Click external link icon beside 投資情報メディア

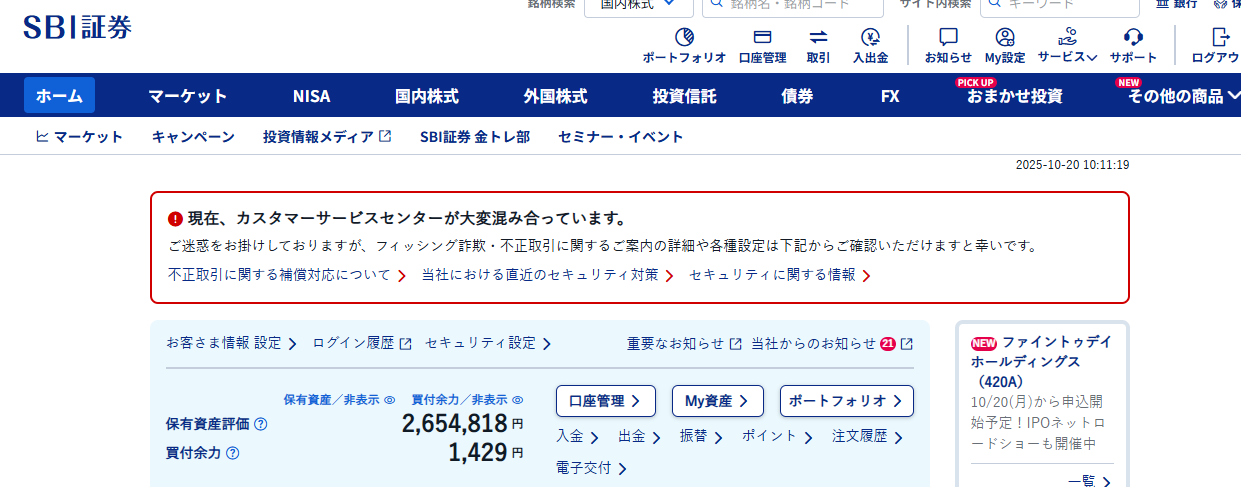[x=385, y=136]
